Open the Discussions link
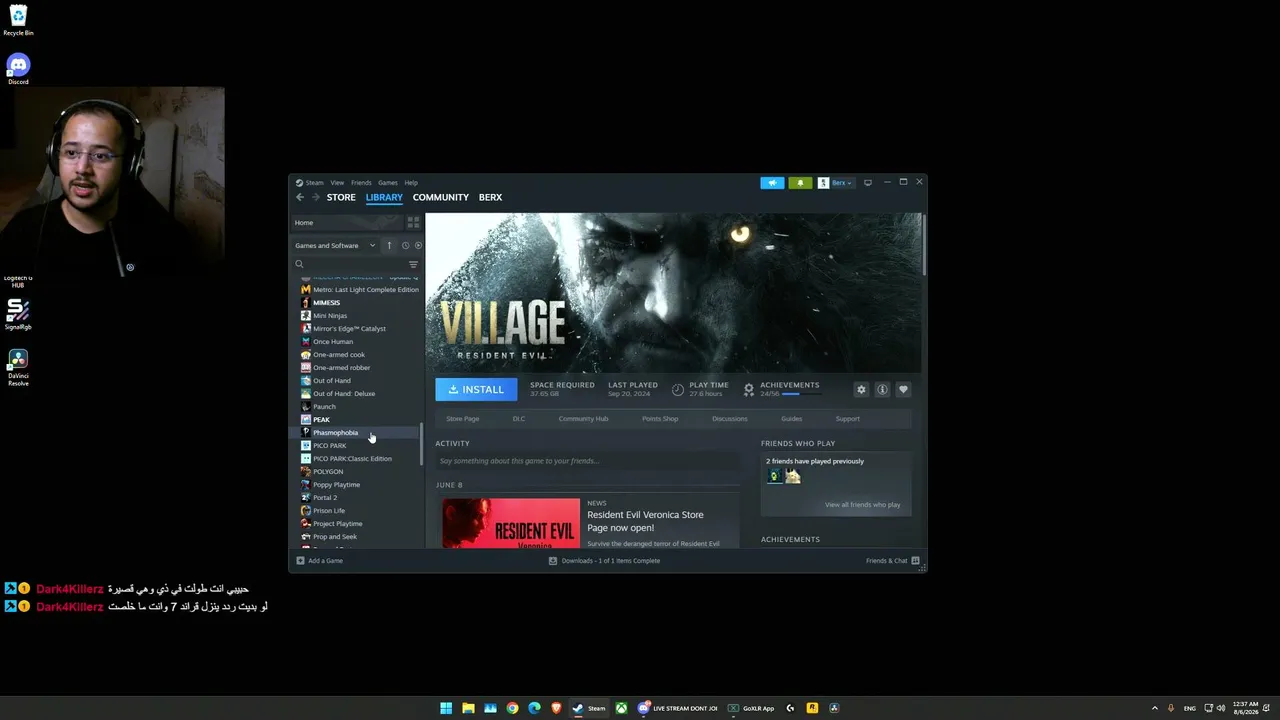Screen dimensions: 1280x720 (x=730, y=419)
